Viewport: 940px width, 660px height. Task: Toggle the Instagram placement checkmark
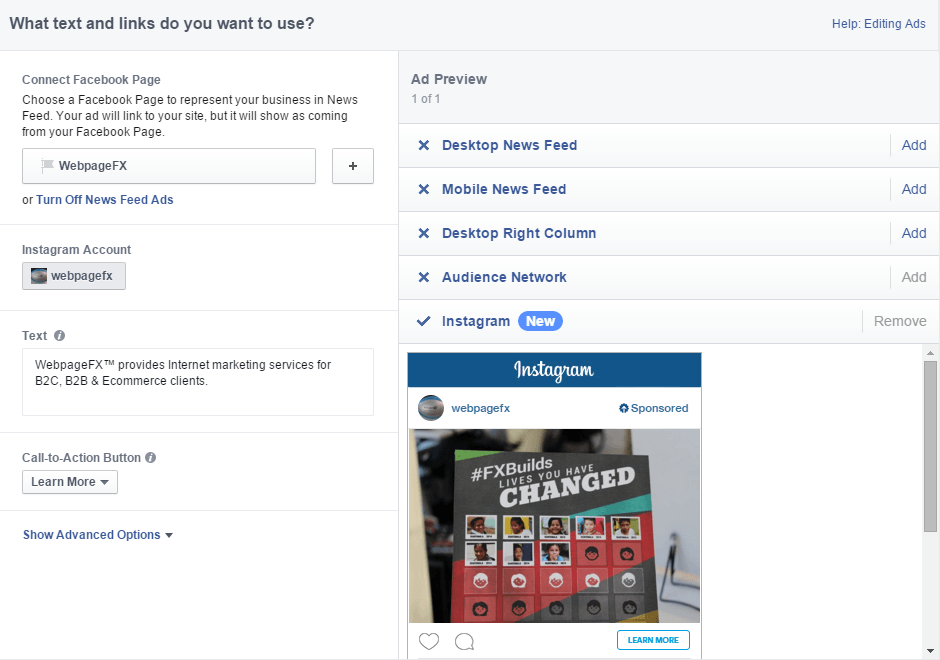423,321
